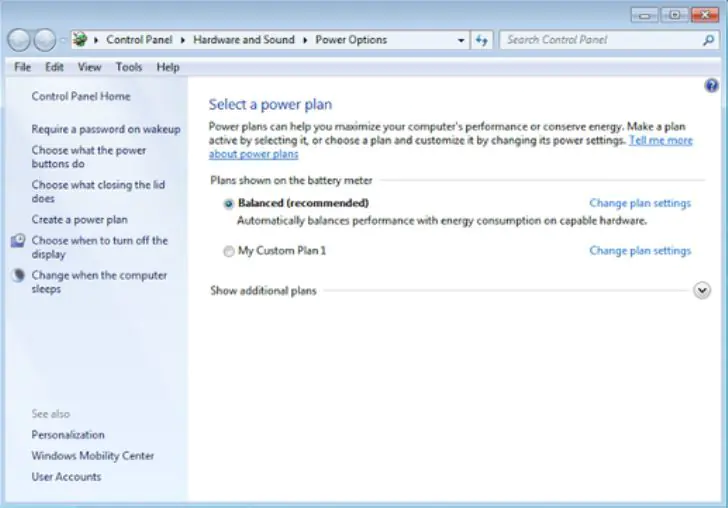Screen dimensions: 728x508
Task: Click the Refresh icon beside address bar
Action: pos(483,40)
